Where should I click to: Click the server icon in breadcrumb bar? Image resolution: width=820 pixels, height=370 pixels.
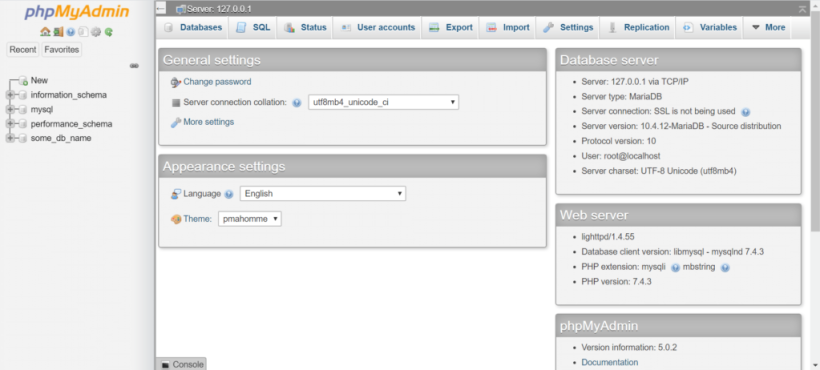(x=181, y=9)
